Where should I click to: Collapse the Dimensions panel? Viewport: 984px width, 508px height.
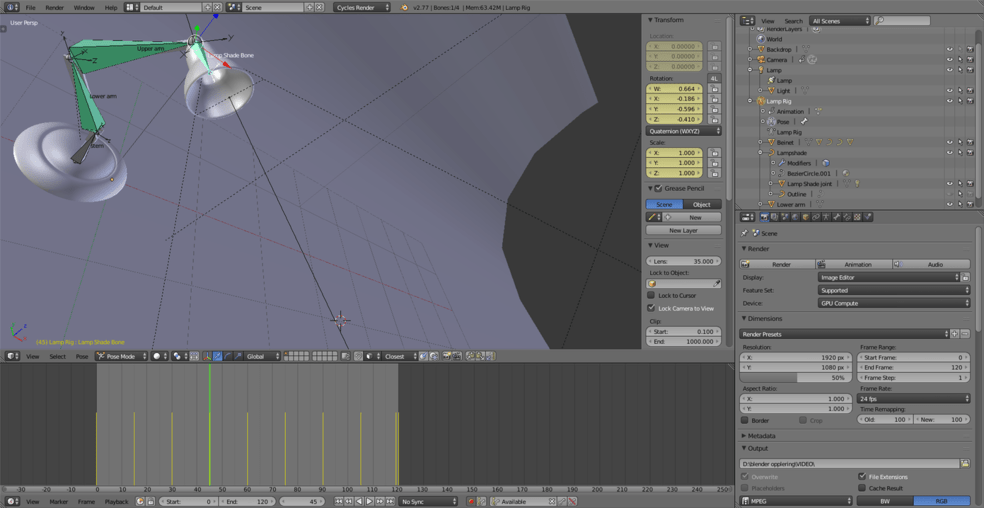coord(765,319)
